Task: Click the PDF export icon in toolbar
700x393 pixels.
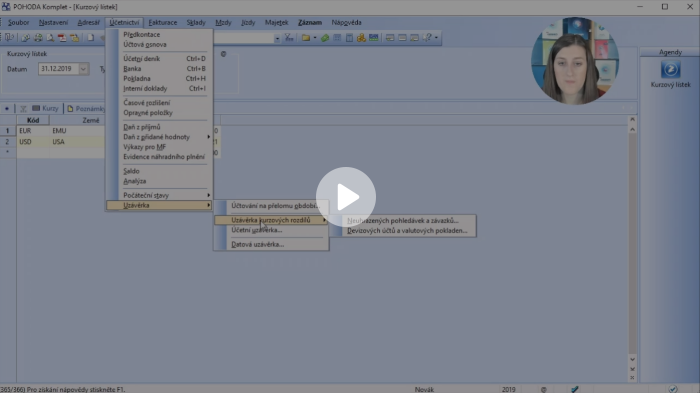Action: (62, 38)
